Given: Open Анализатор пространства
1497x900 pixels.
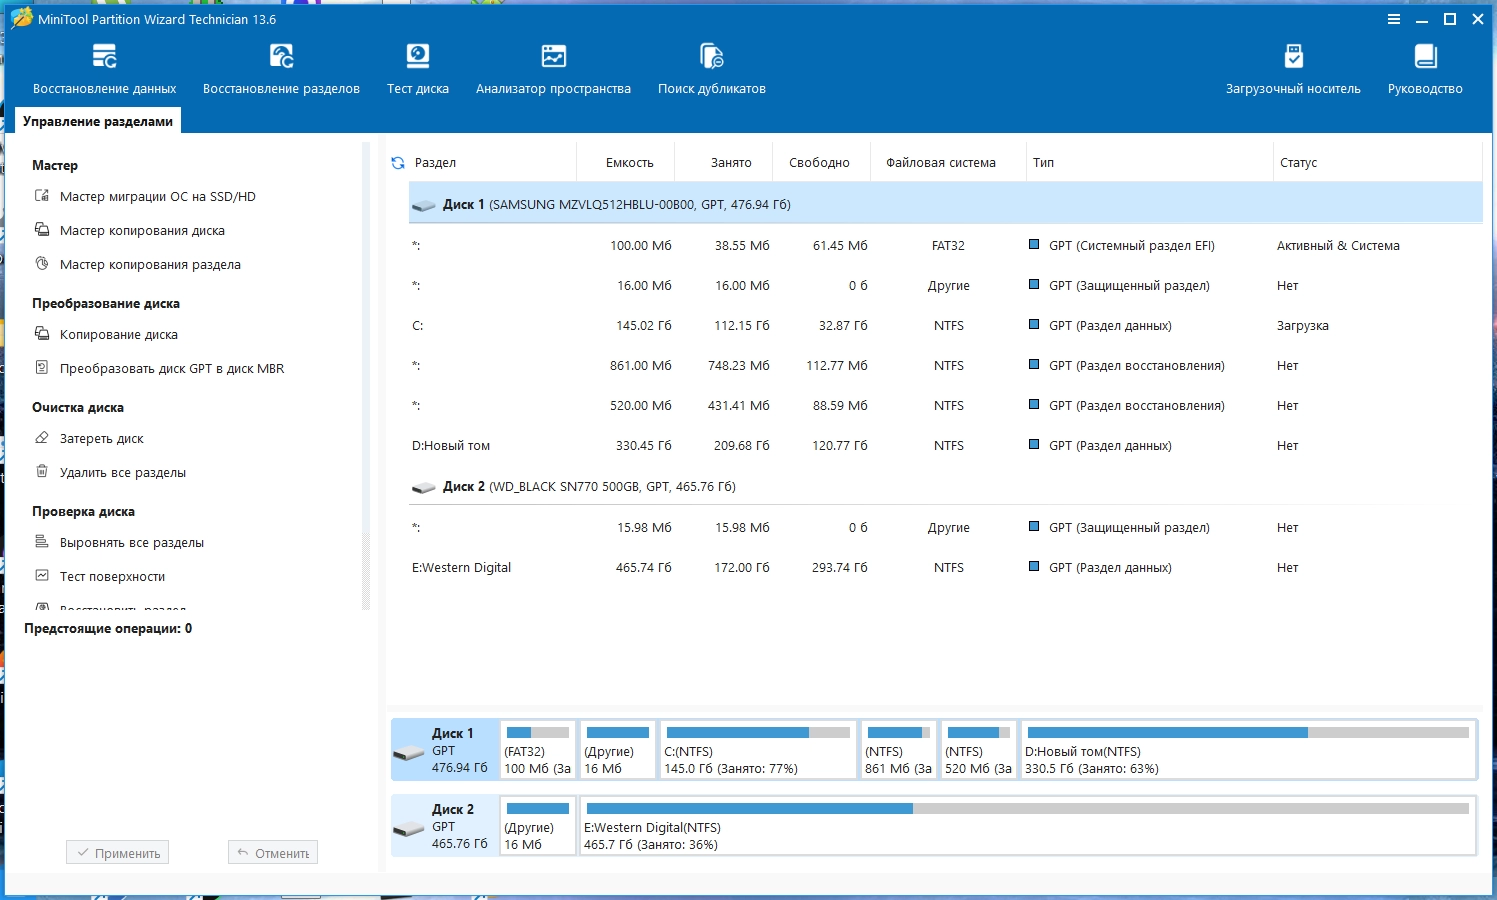Looking at the screenshot, I should click(553, 68).
